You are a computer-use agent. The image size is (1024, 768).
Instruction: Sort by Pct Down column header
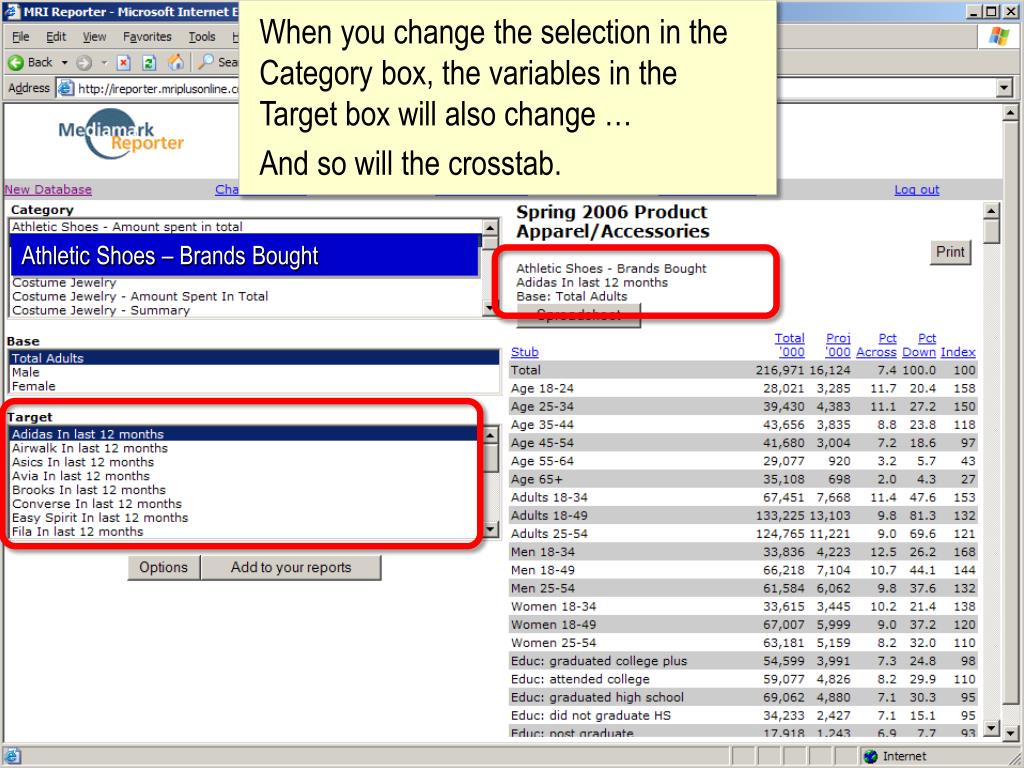click(919, 345)
